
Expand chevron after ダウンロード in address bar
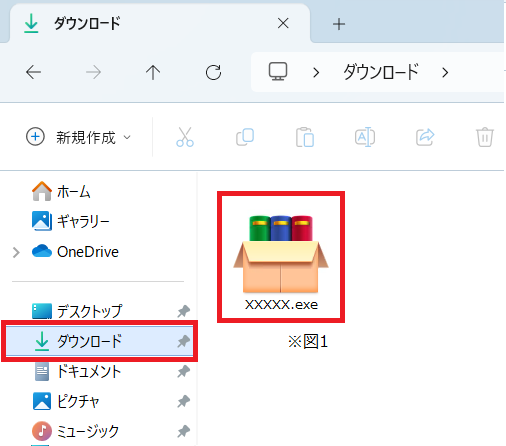(x=445, y=72)
